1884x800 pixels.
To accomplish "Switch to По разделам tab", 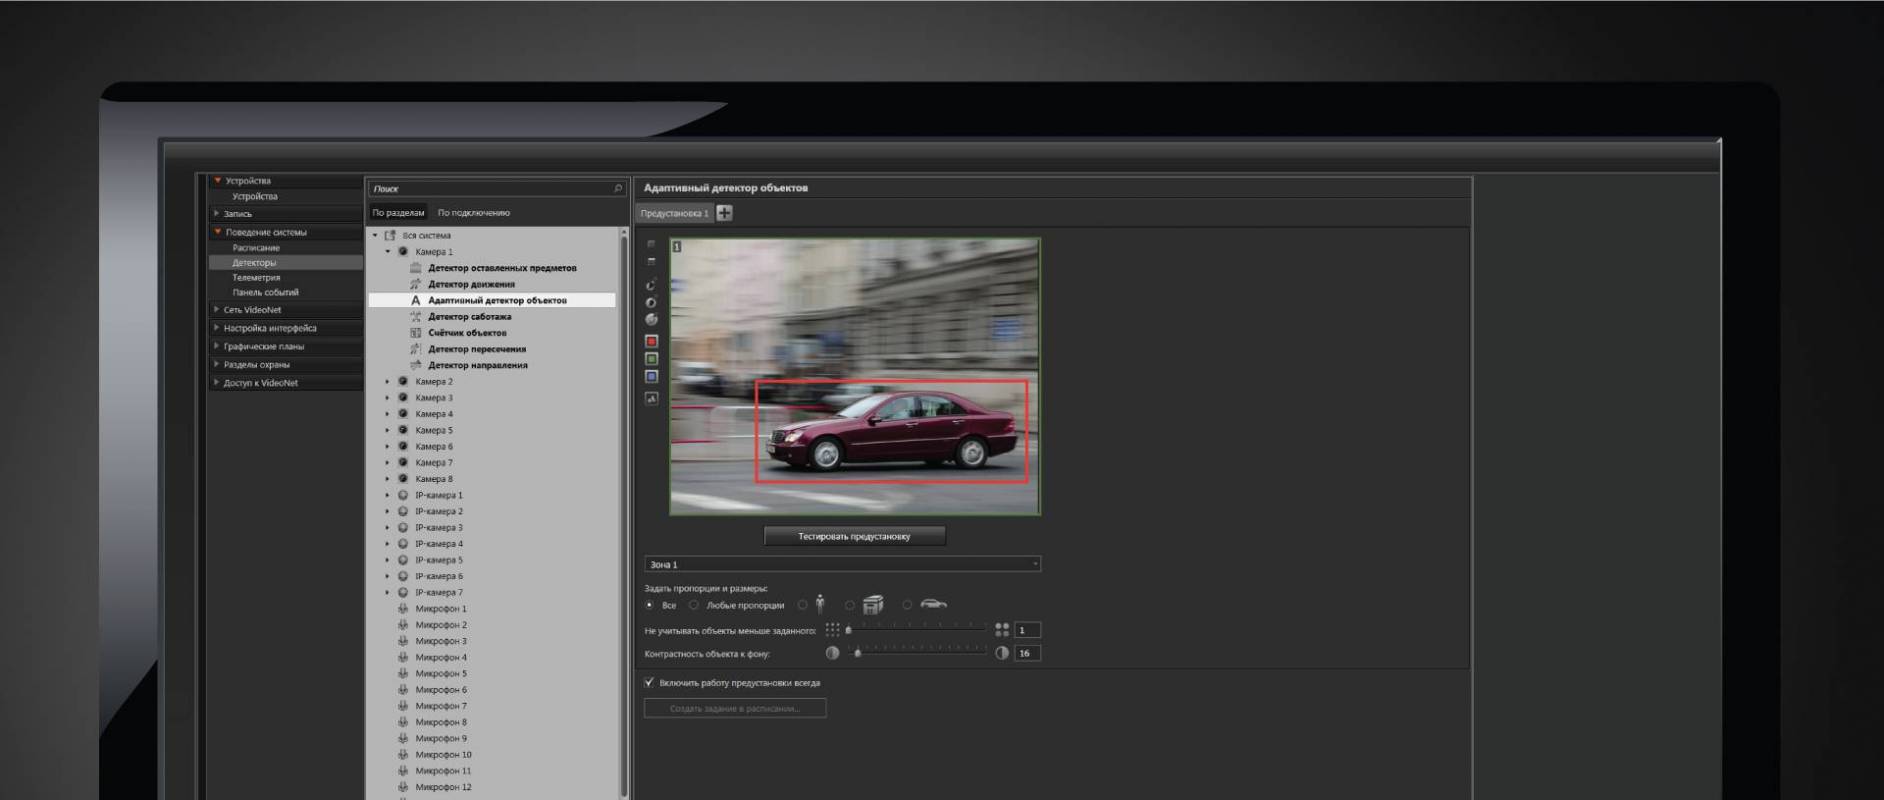I will pos(398,212).
